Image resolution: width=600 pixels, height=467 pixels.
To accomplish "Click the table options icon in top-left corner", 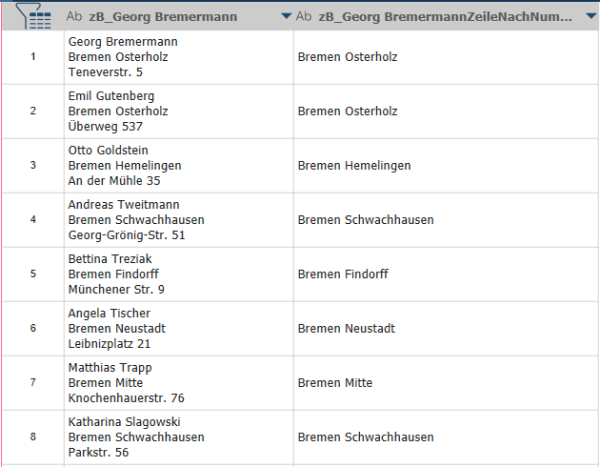I will 33,16.
